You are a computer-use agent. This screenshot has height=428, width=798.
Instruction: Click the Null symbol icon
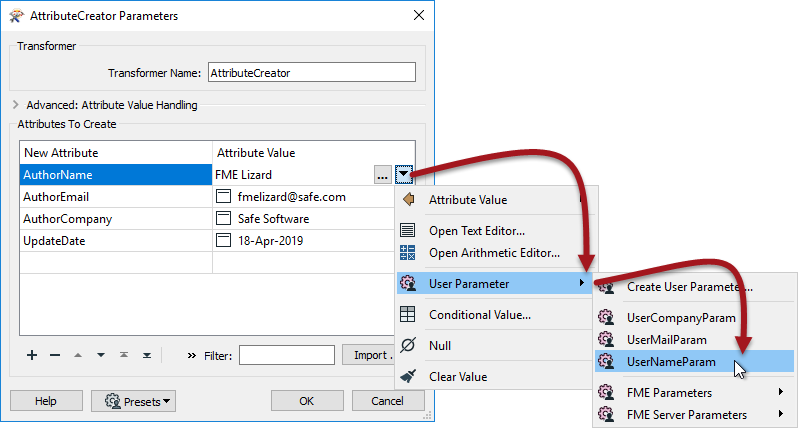[408, 345]
